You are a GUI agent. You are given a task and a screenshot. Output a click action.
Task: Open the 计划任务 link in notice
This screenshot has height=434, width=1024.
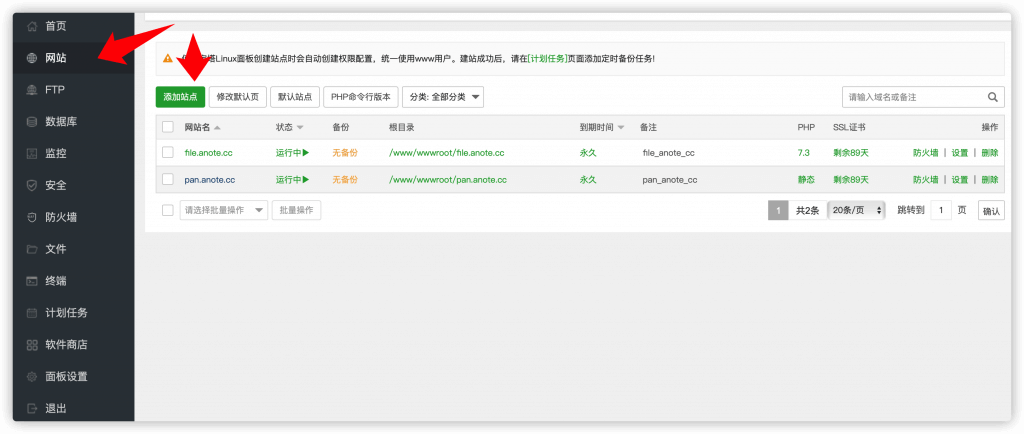[x=547, y=59]
